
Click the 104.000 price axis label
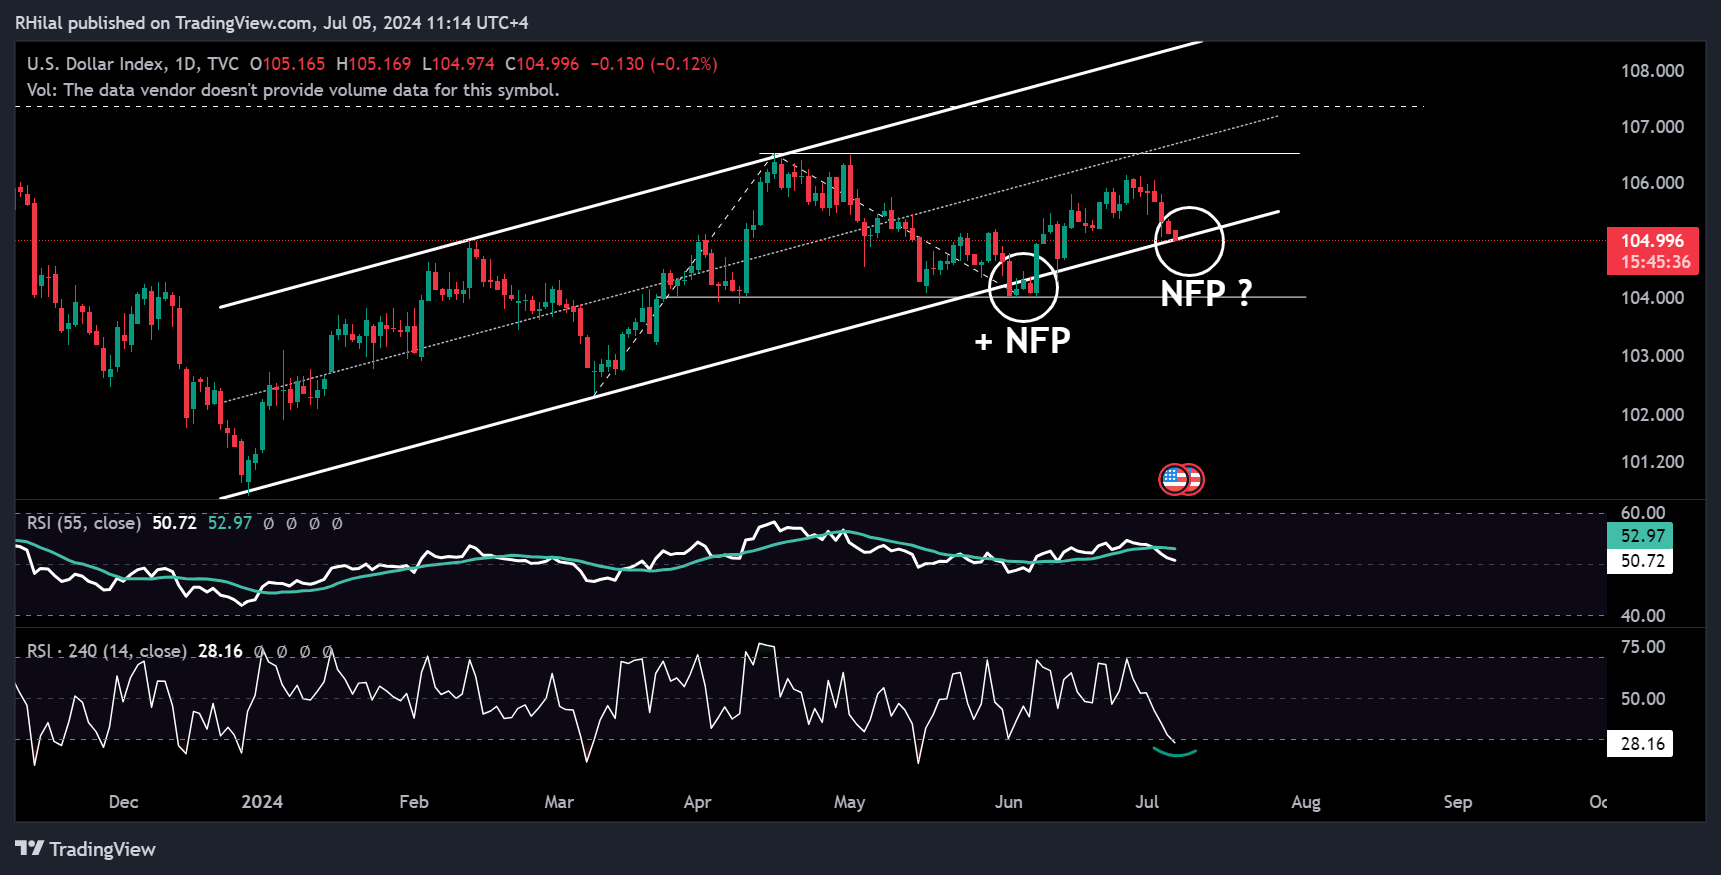(1652, 298)
